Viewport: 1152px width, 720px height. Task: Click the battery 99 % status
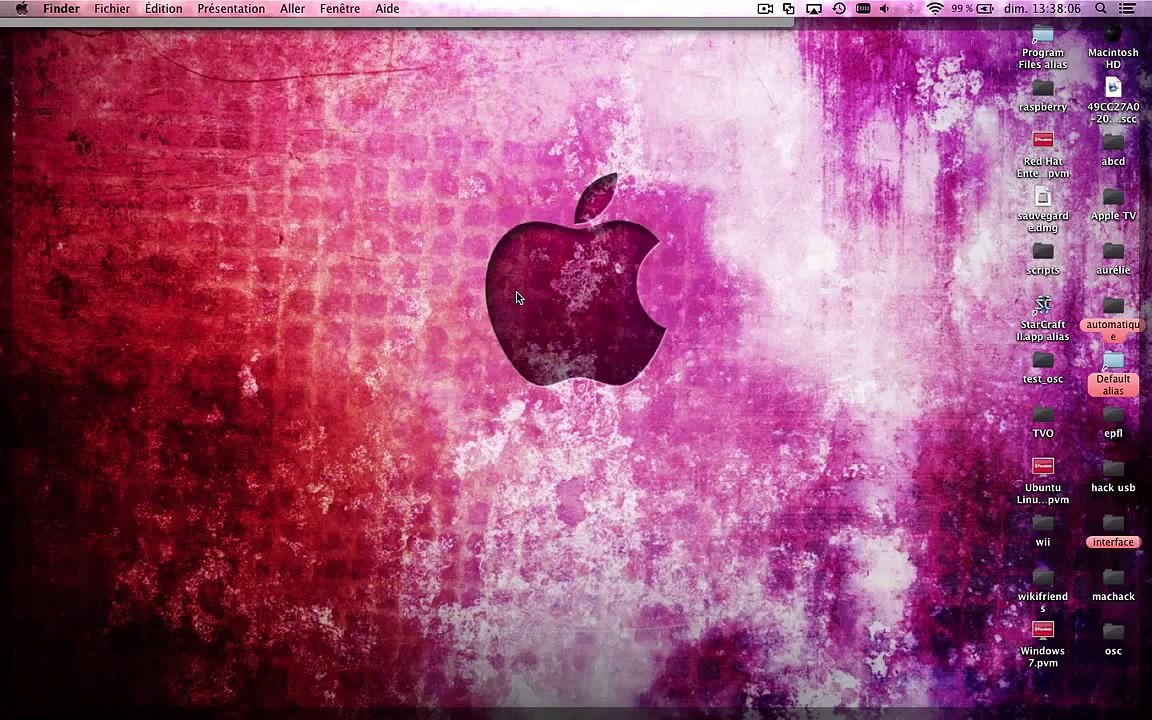pyautogui.click(x=972, y=9)
